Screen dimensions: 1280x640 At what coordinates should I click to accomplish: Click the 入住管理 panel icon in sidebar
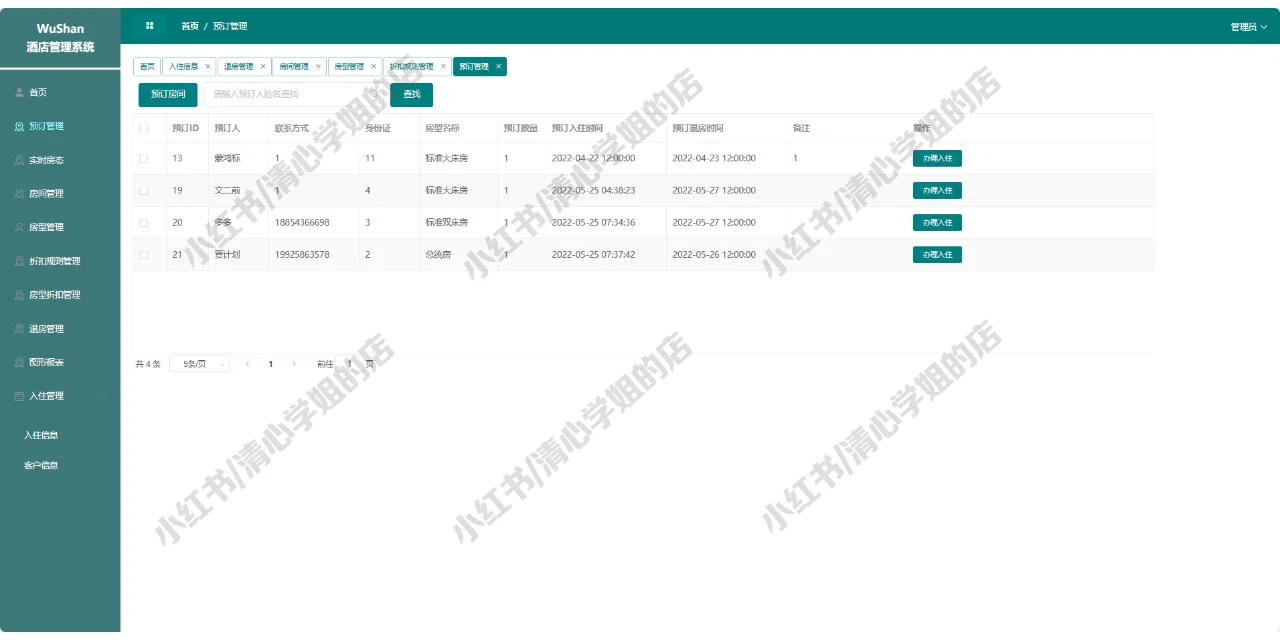[x=21, y=396]
